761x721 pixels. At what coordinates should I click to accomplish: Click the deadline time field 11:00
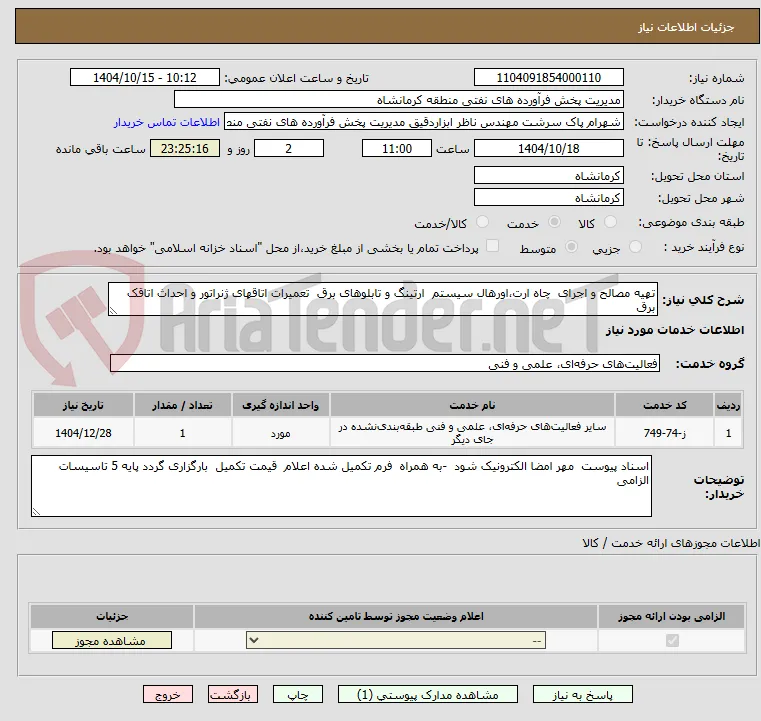click(x=397, y=148)
